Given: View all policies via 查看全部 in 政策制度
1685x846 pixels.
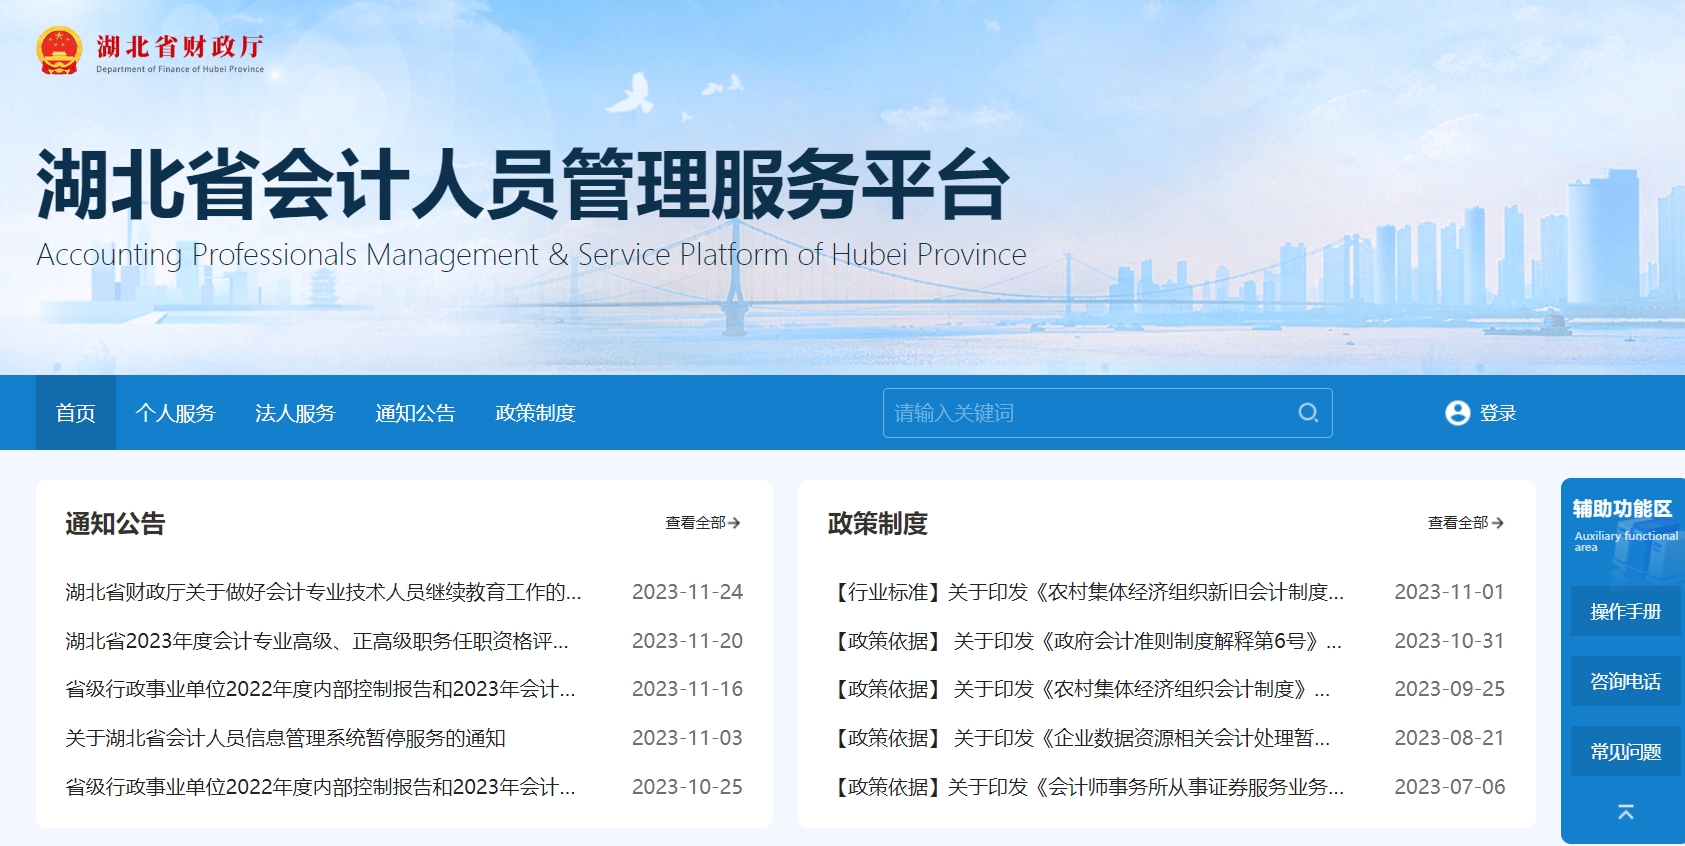Looking at the screenshot, I should 1465,523.
